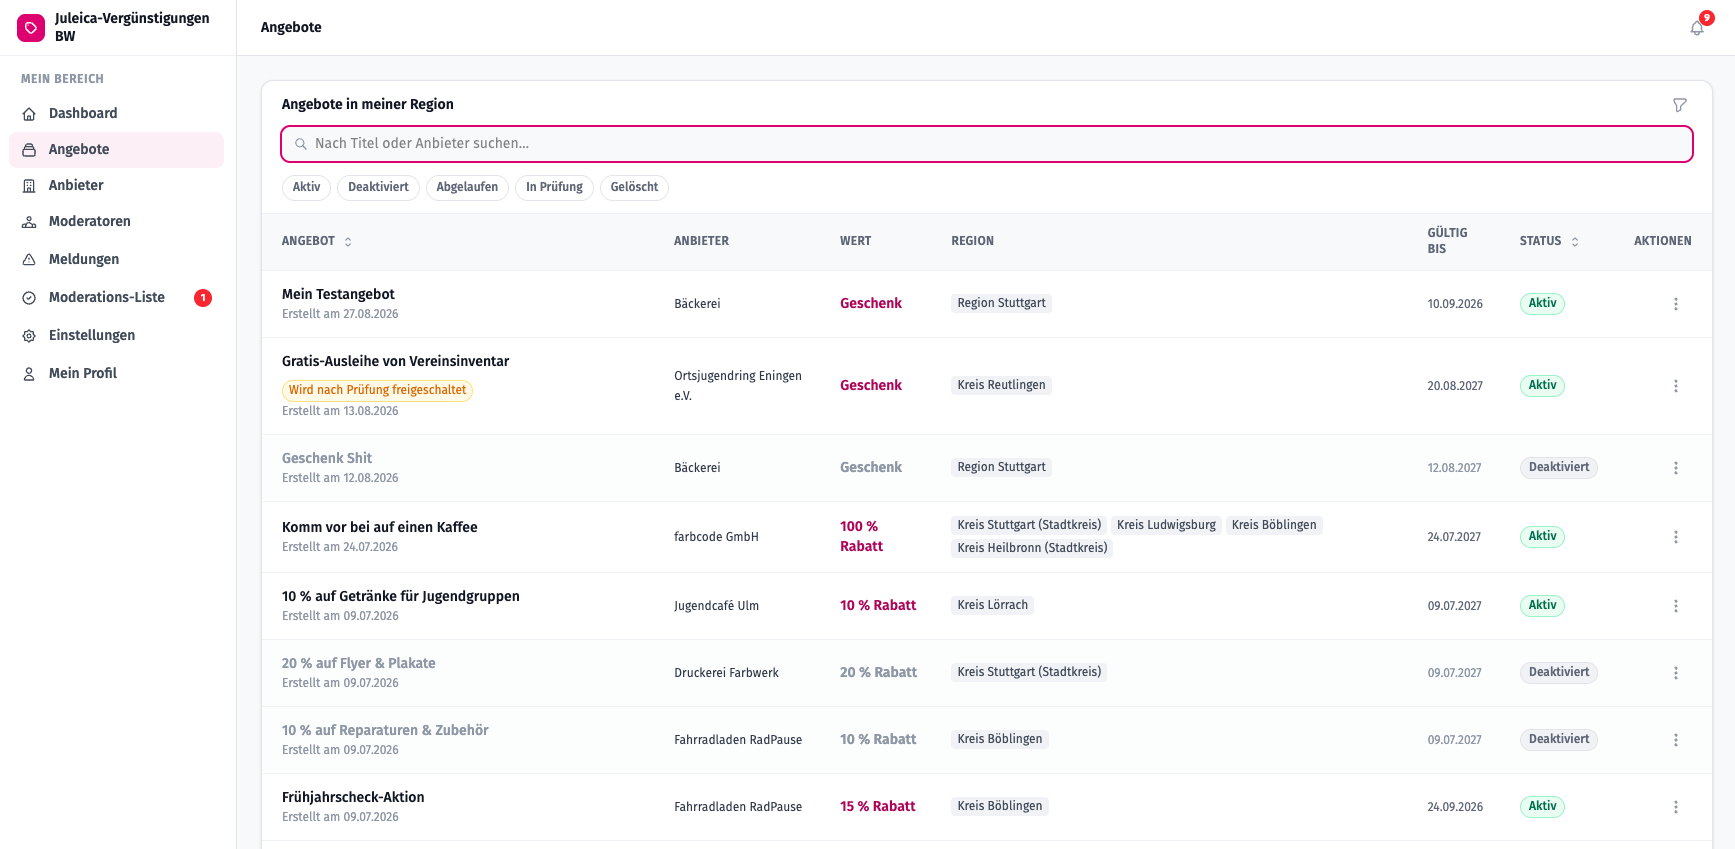Open Moderatoren page in sidebar
Viewport: 1735px width, 849px height.
(116, 222)
